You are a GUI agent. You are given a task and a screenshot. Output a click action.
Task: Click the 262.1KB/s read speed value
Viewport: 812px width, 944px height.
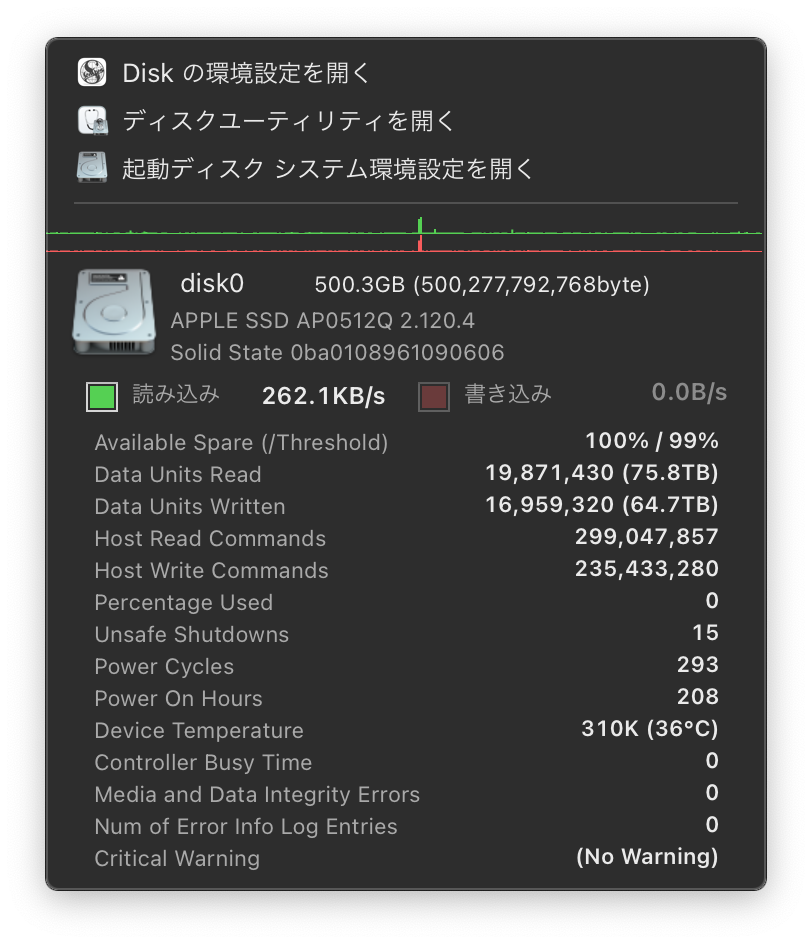point(323,396)
